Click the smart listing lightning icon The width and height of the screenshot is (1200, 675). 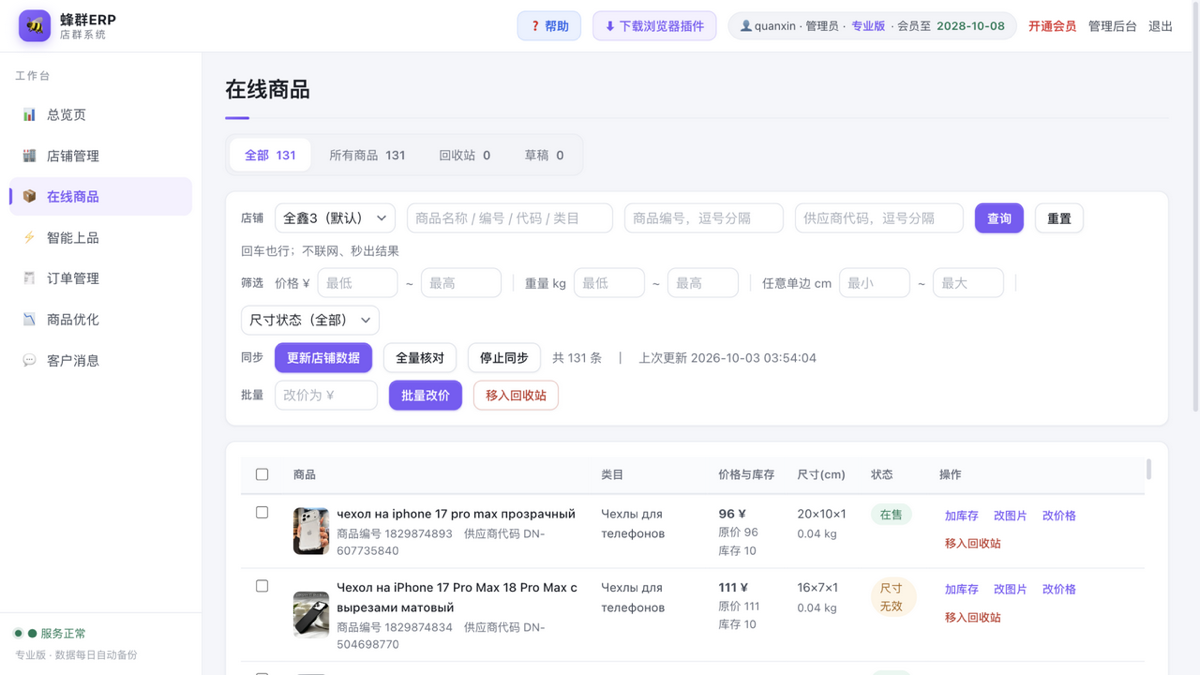pyautogui.click(x=29, y=238)
